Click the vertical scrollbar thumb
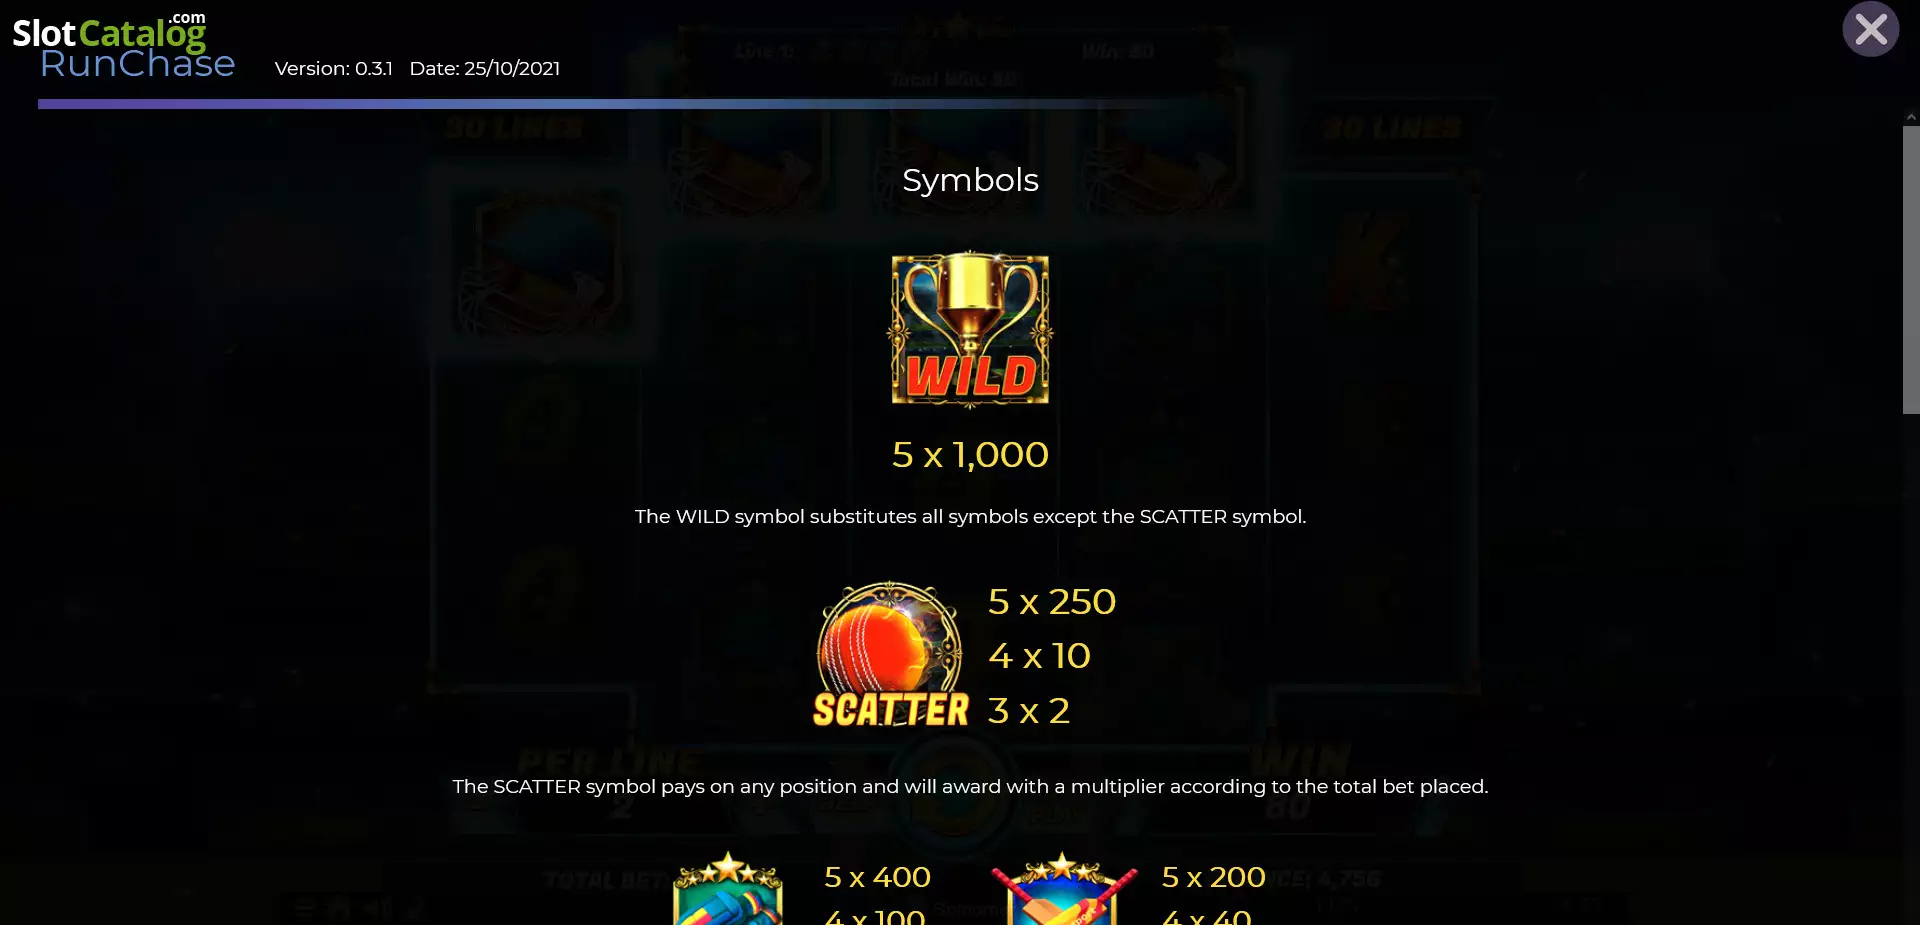This screenshot has width=1920, height=925. click(x=1911, y=269)
